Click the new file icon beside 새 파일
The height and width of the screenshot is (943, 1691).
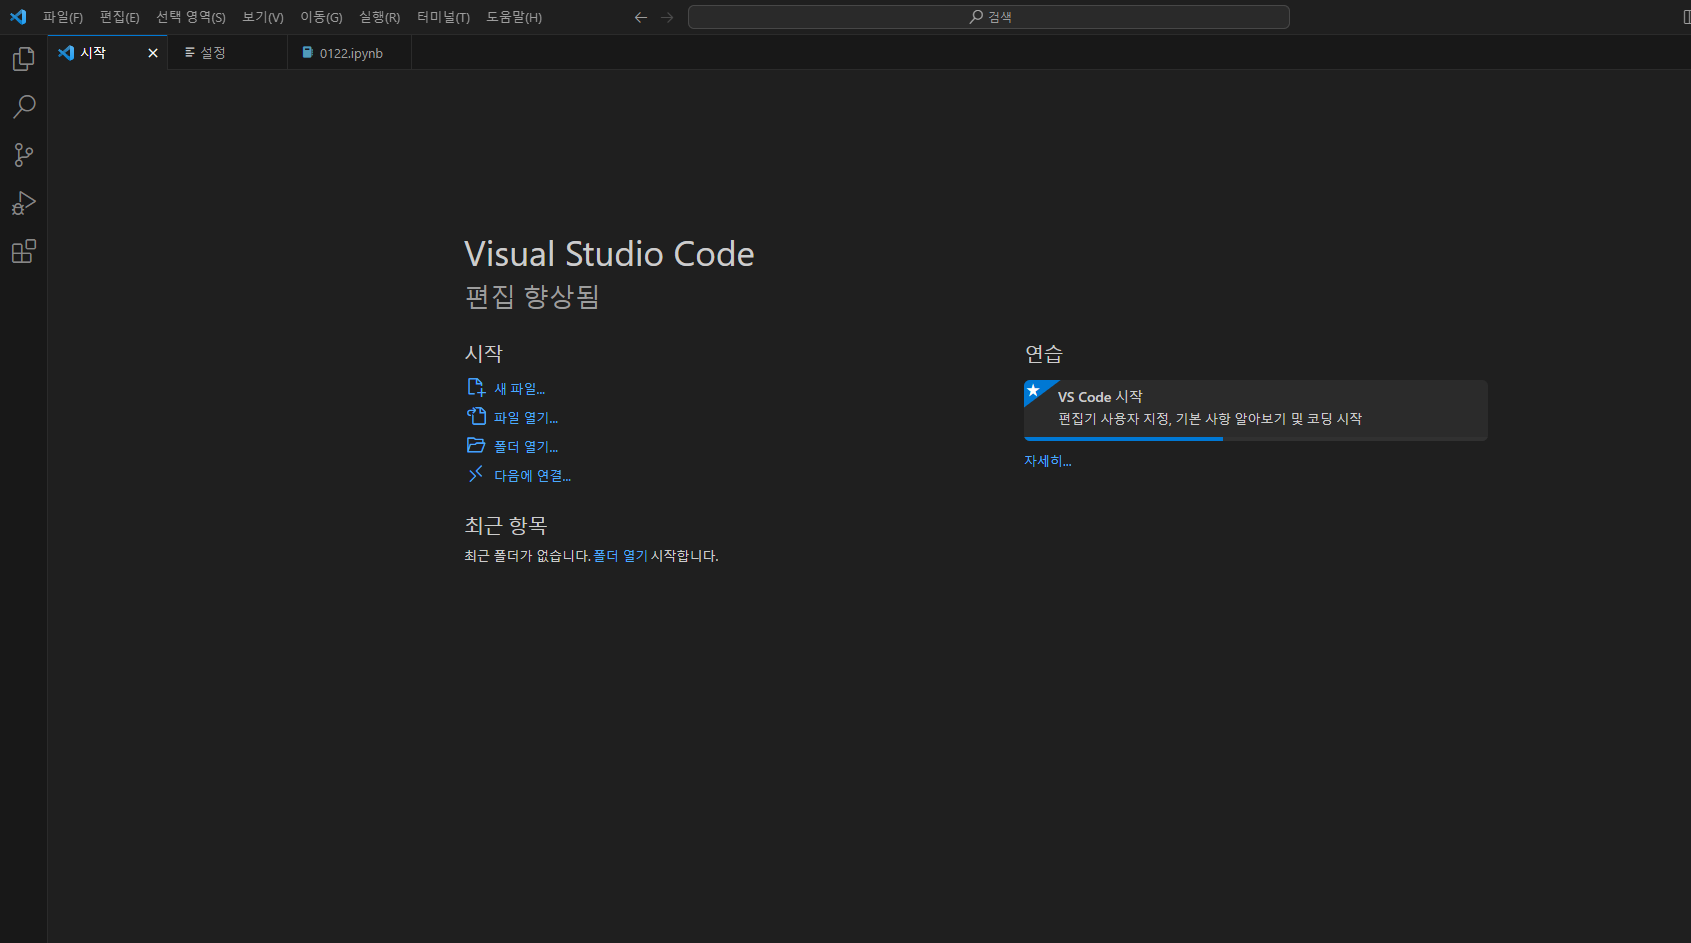[x=477, y=387]
